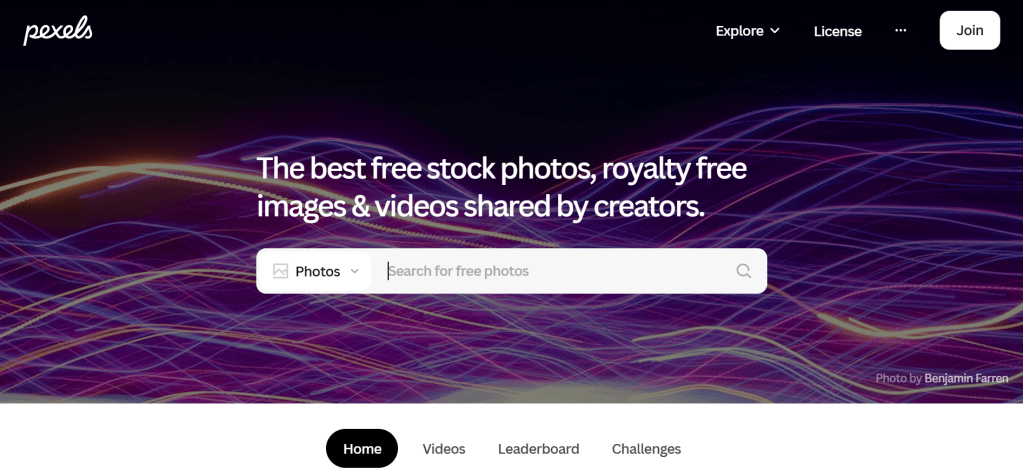Select the Home tab
This screenshot has height=470, width=1023.
pyautogui.click(x=362, y=448)
